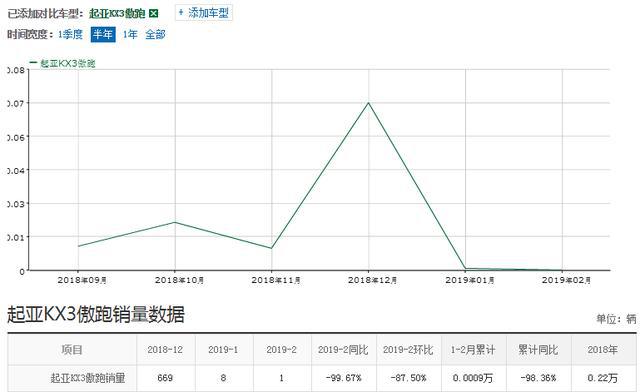The height and width of the screenshot is (392, 640).
Task: Click the 2019年01月 x-axis label
Action: point(470,281)
